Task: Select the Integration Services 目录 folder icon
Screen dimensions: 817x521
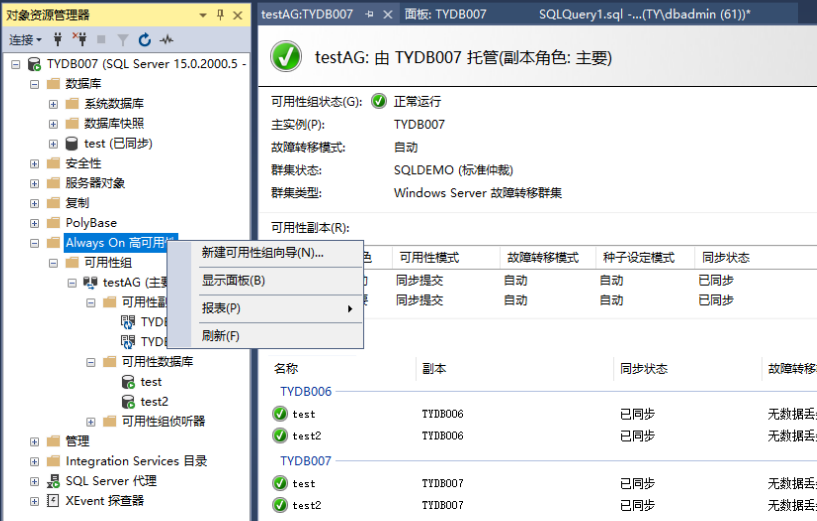Action: tap(53, 461)
